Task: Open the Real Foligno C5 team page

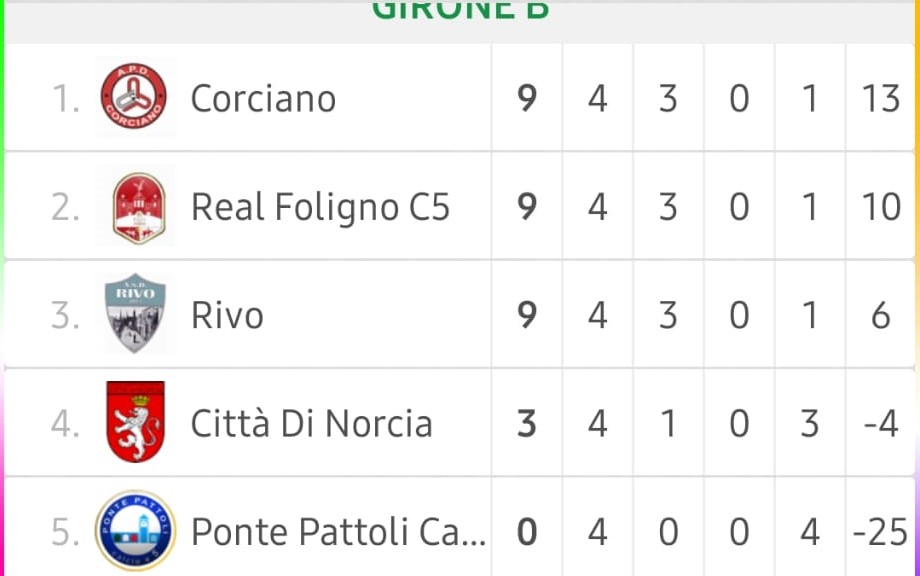Action: coord(320,207)
